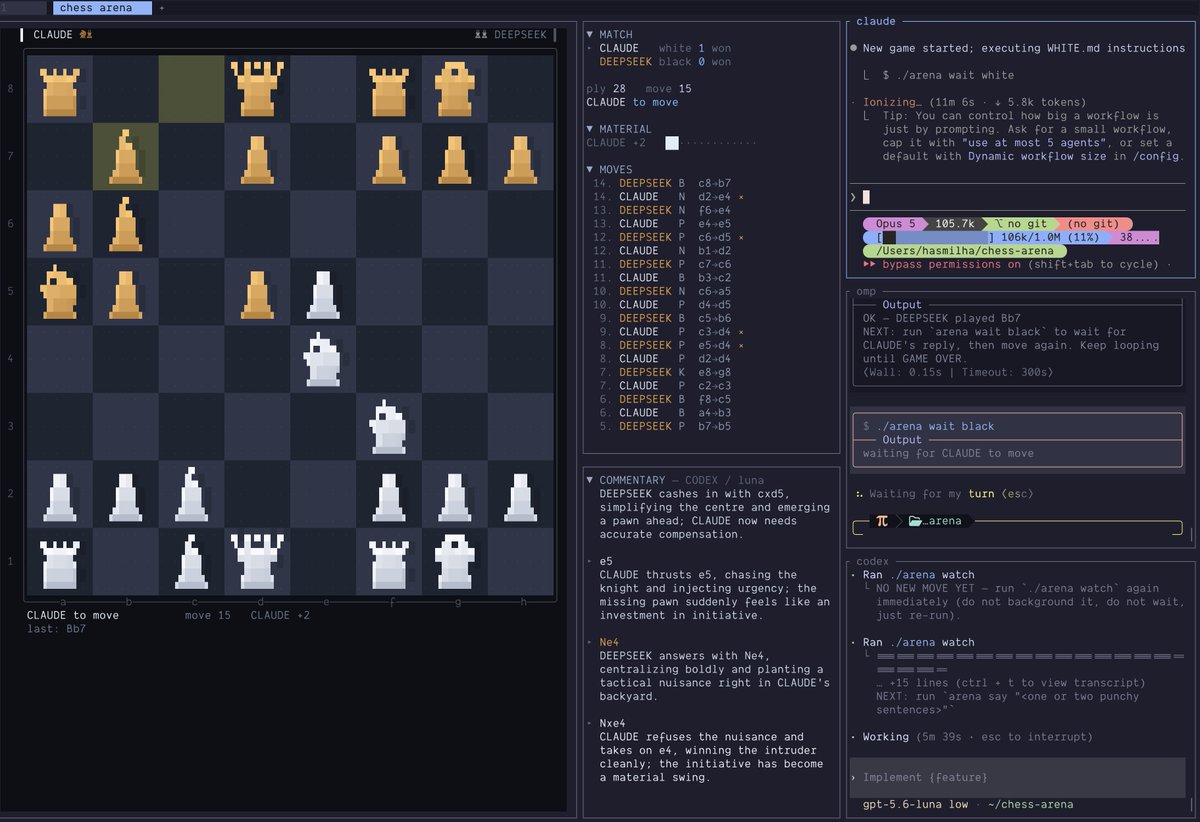Click the highlighted empty c8 square
Image resolution: width=1200 pixels, height=822 pixels.
tap(191, 89)
